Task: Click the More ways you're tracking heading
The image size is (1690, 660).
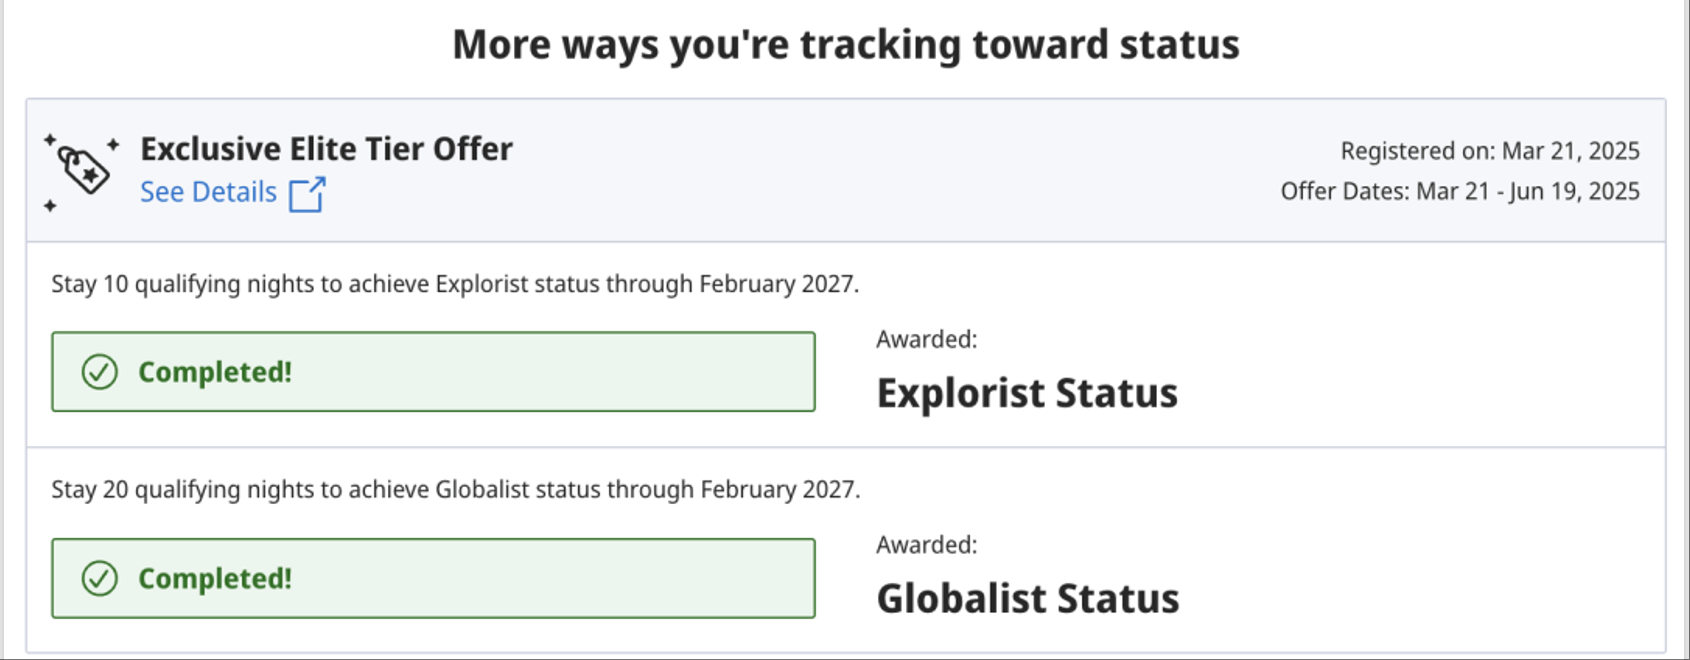Action: [846, 45]
